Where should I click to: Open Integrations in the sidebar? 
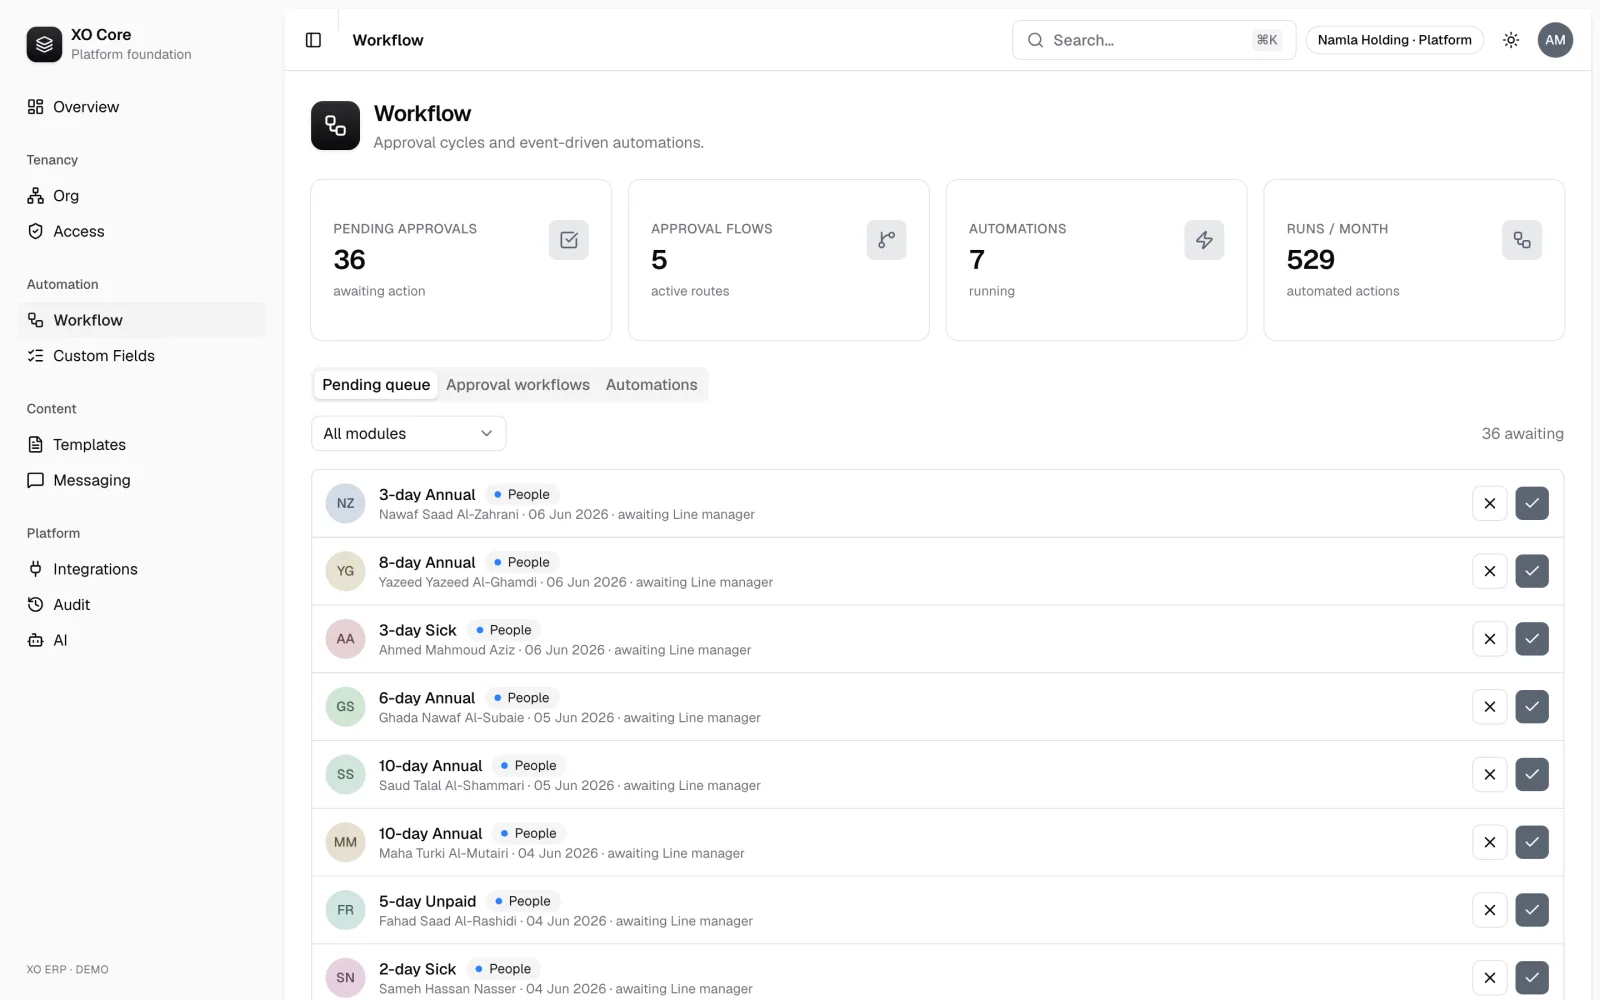tap(142, 569)
